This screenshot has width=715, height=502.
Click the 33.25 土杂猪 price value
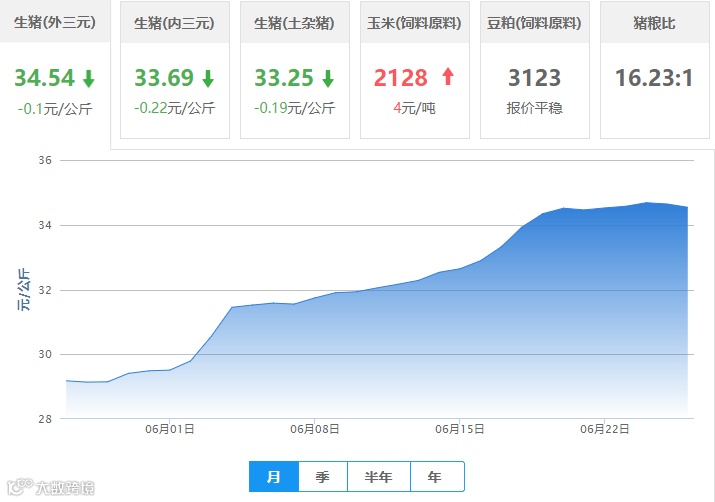coord(284,78)
